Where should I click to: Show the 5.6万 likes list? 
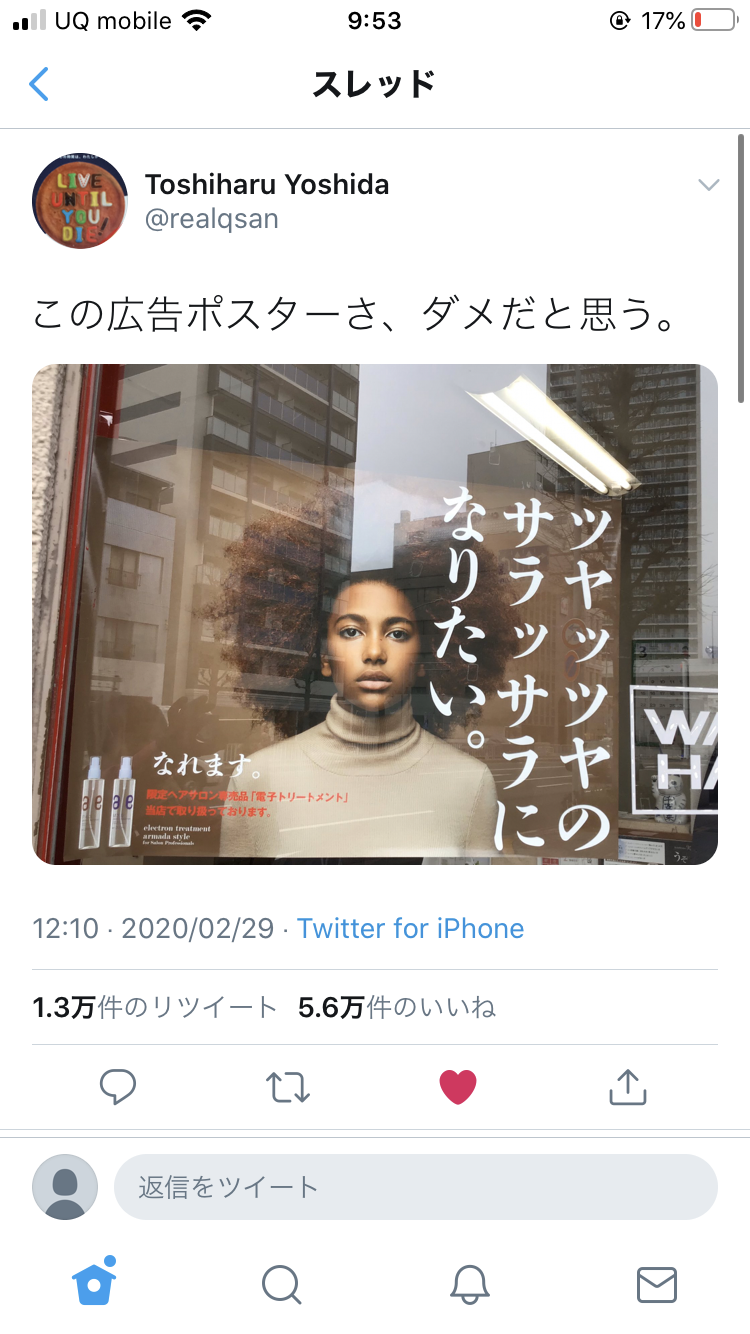[x=397, y=1007]
